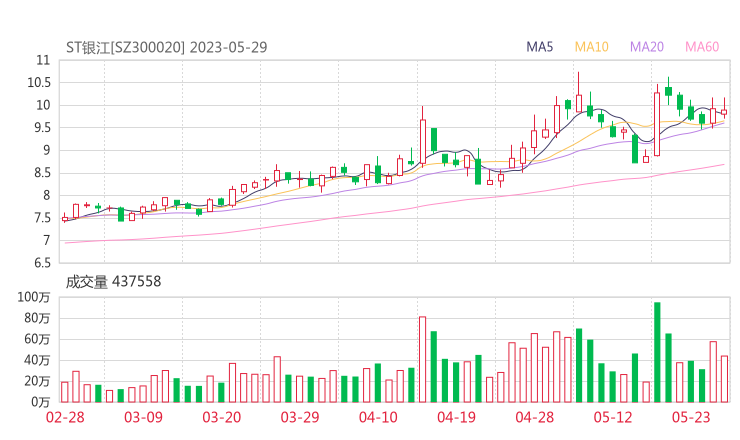Click the 11 price axis label
This screenshot has height=440, width=740.
click(41, 60)
